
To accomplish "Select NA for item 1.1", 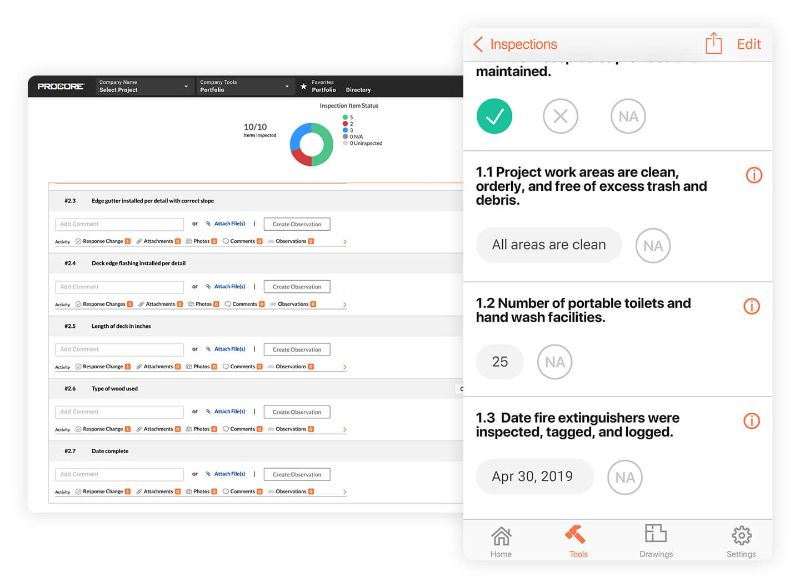I will click(x=653, y=245).
